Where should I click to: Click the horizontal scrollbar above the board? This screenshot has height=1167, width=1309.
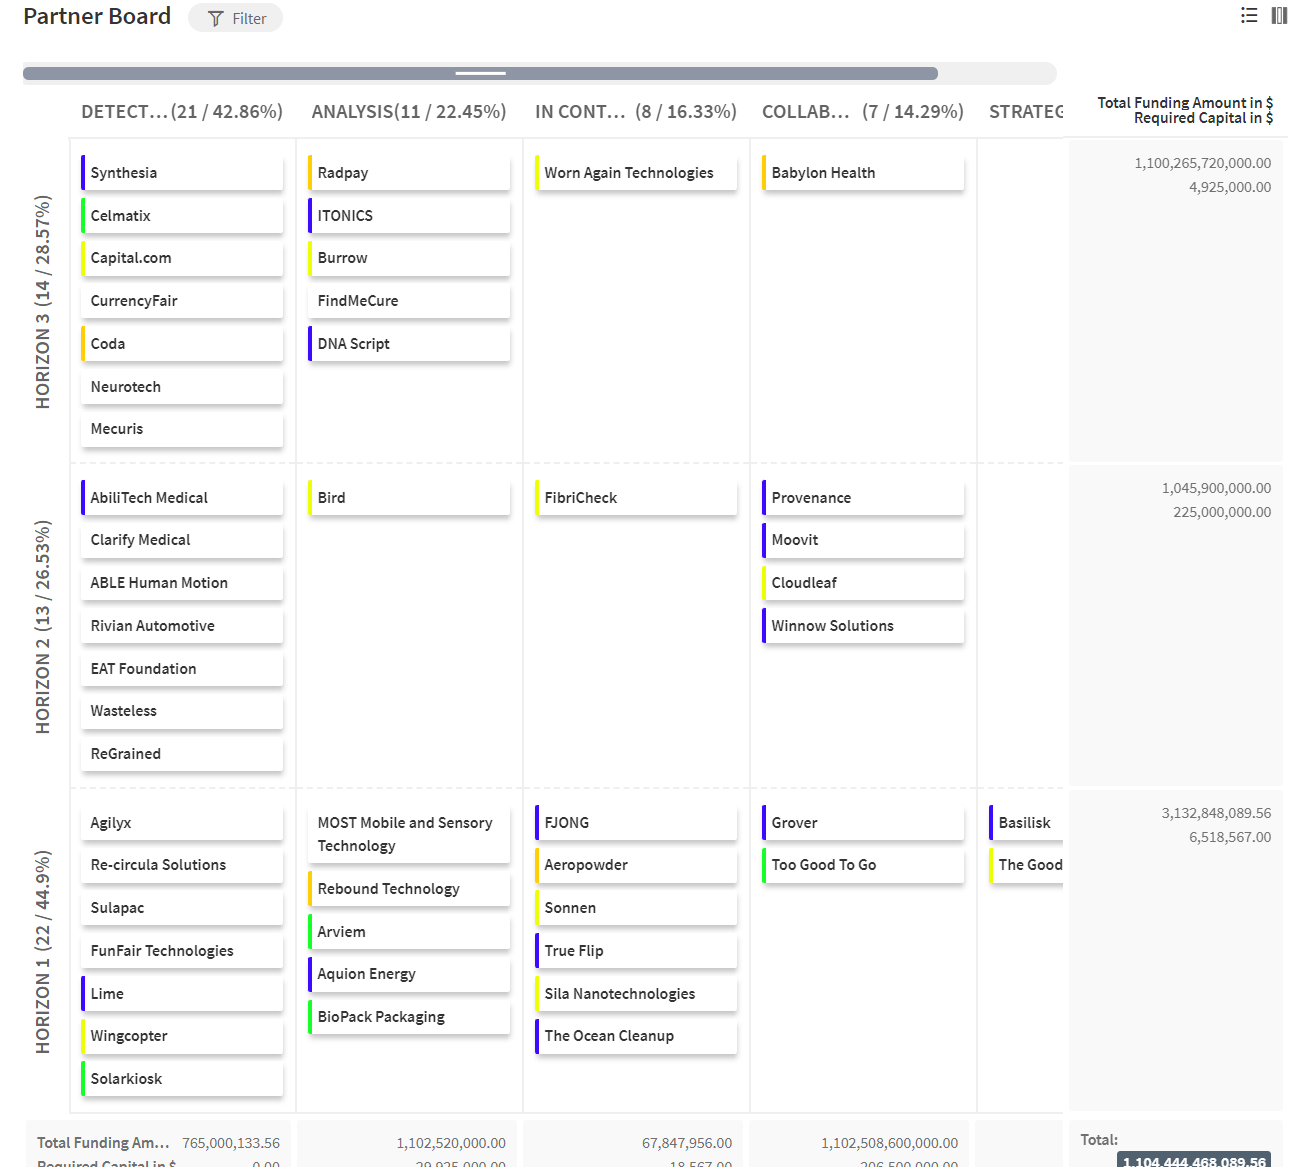point(480,73)
